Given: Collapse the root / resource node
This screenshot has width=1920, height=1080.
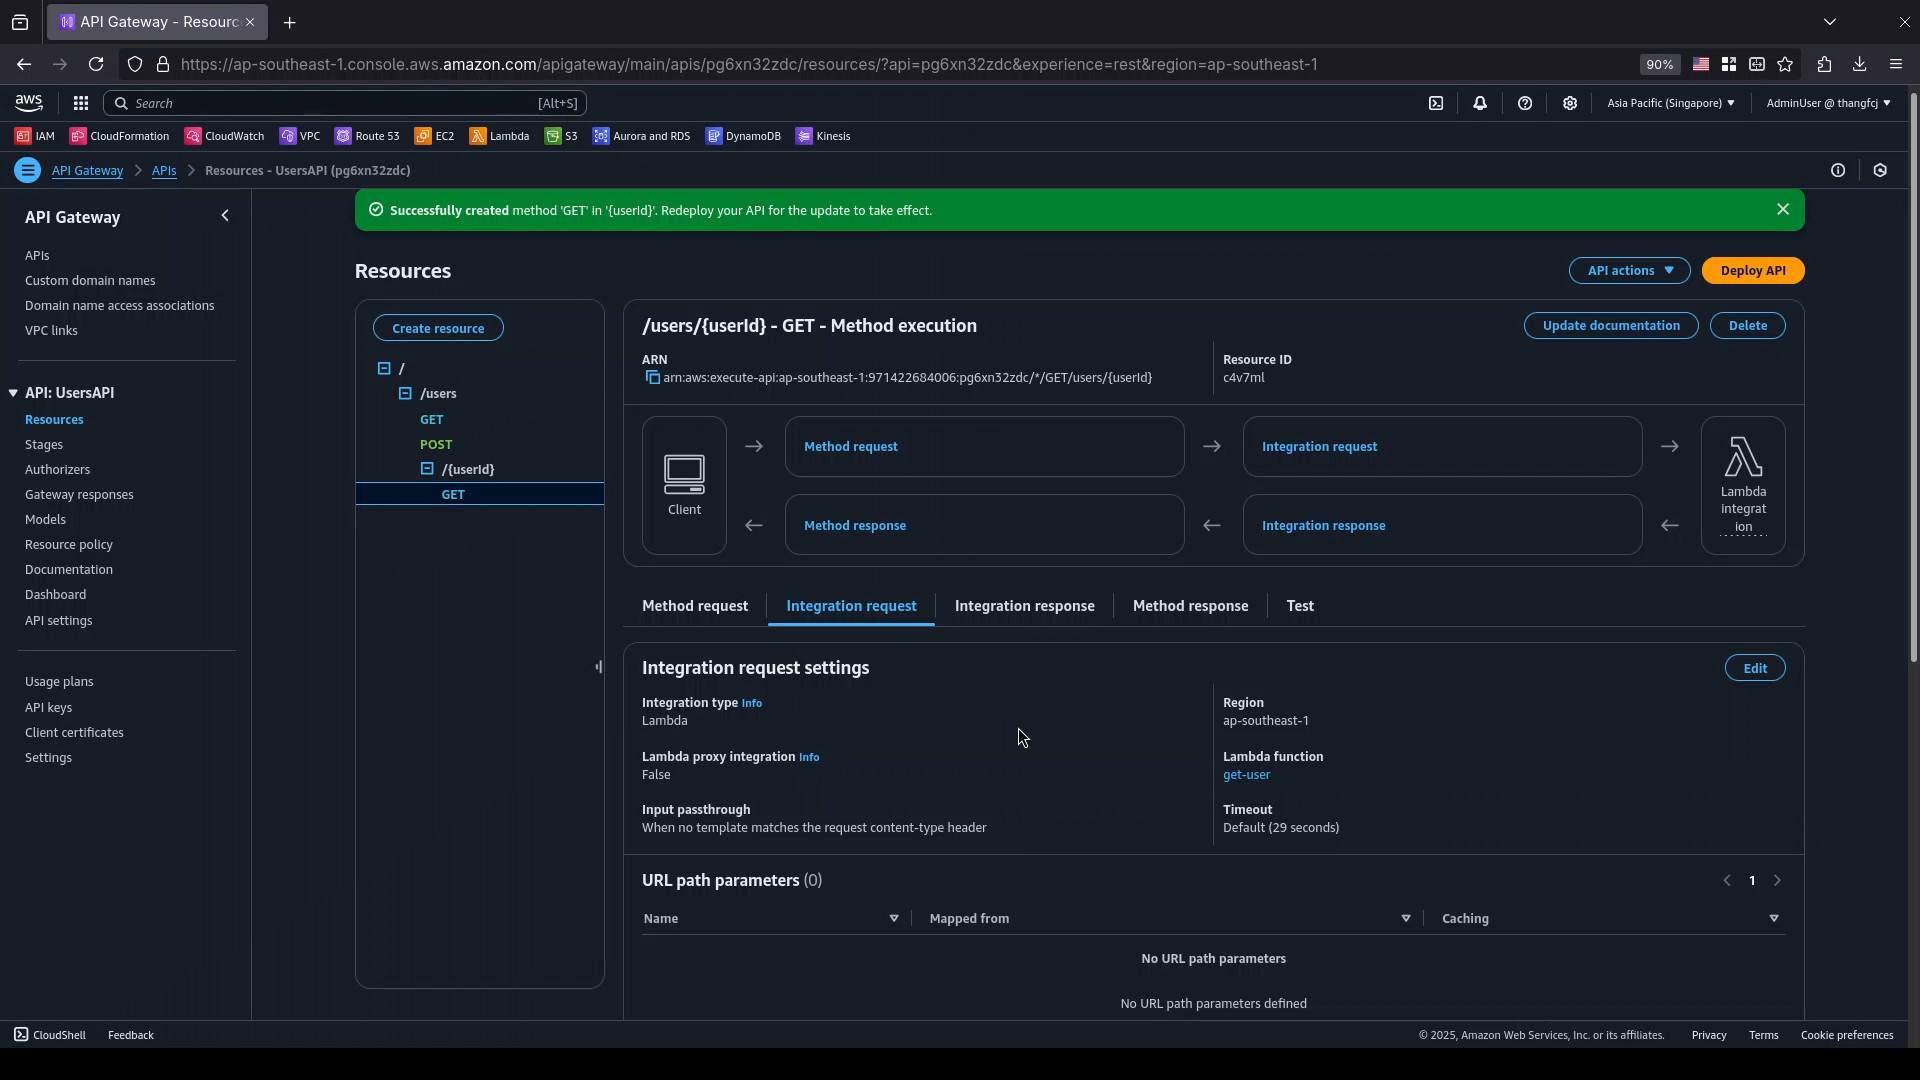Looking at the screenshot, I should (384, 368).
